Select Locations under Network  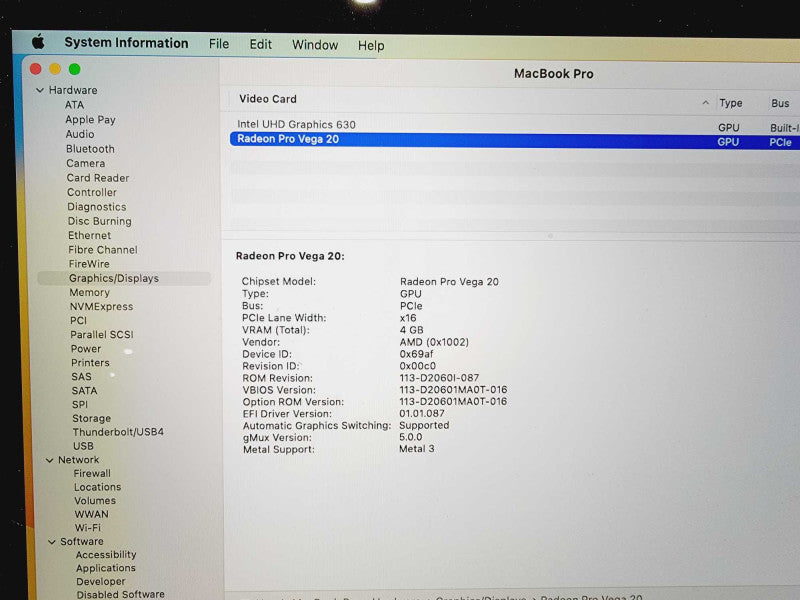(97, 487)
